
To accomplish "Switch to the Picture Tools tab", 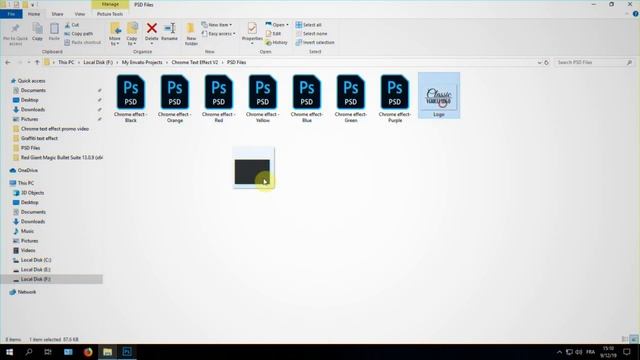I will (110, 14).
